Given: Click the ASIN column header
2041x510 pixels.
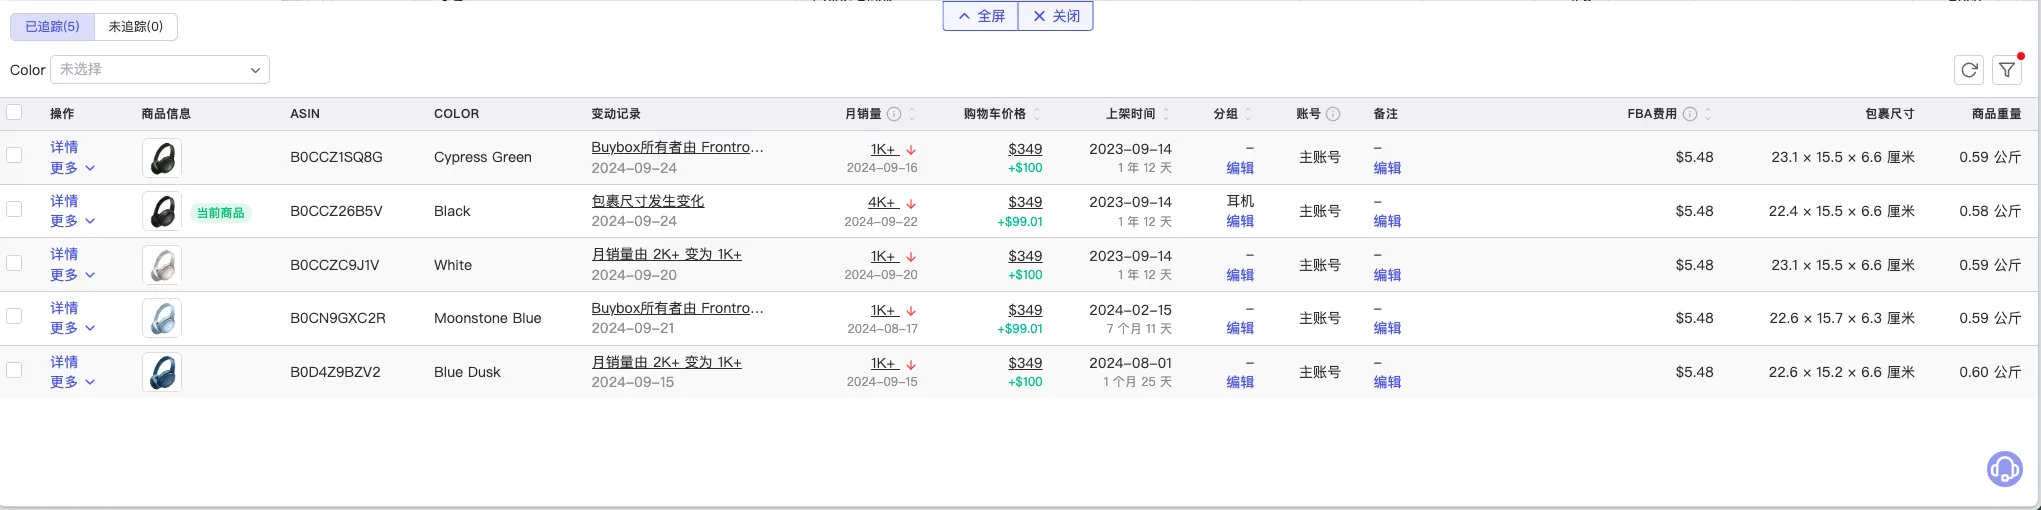Looking at the screenshot, I should (x=305, y=114).
